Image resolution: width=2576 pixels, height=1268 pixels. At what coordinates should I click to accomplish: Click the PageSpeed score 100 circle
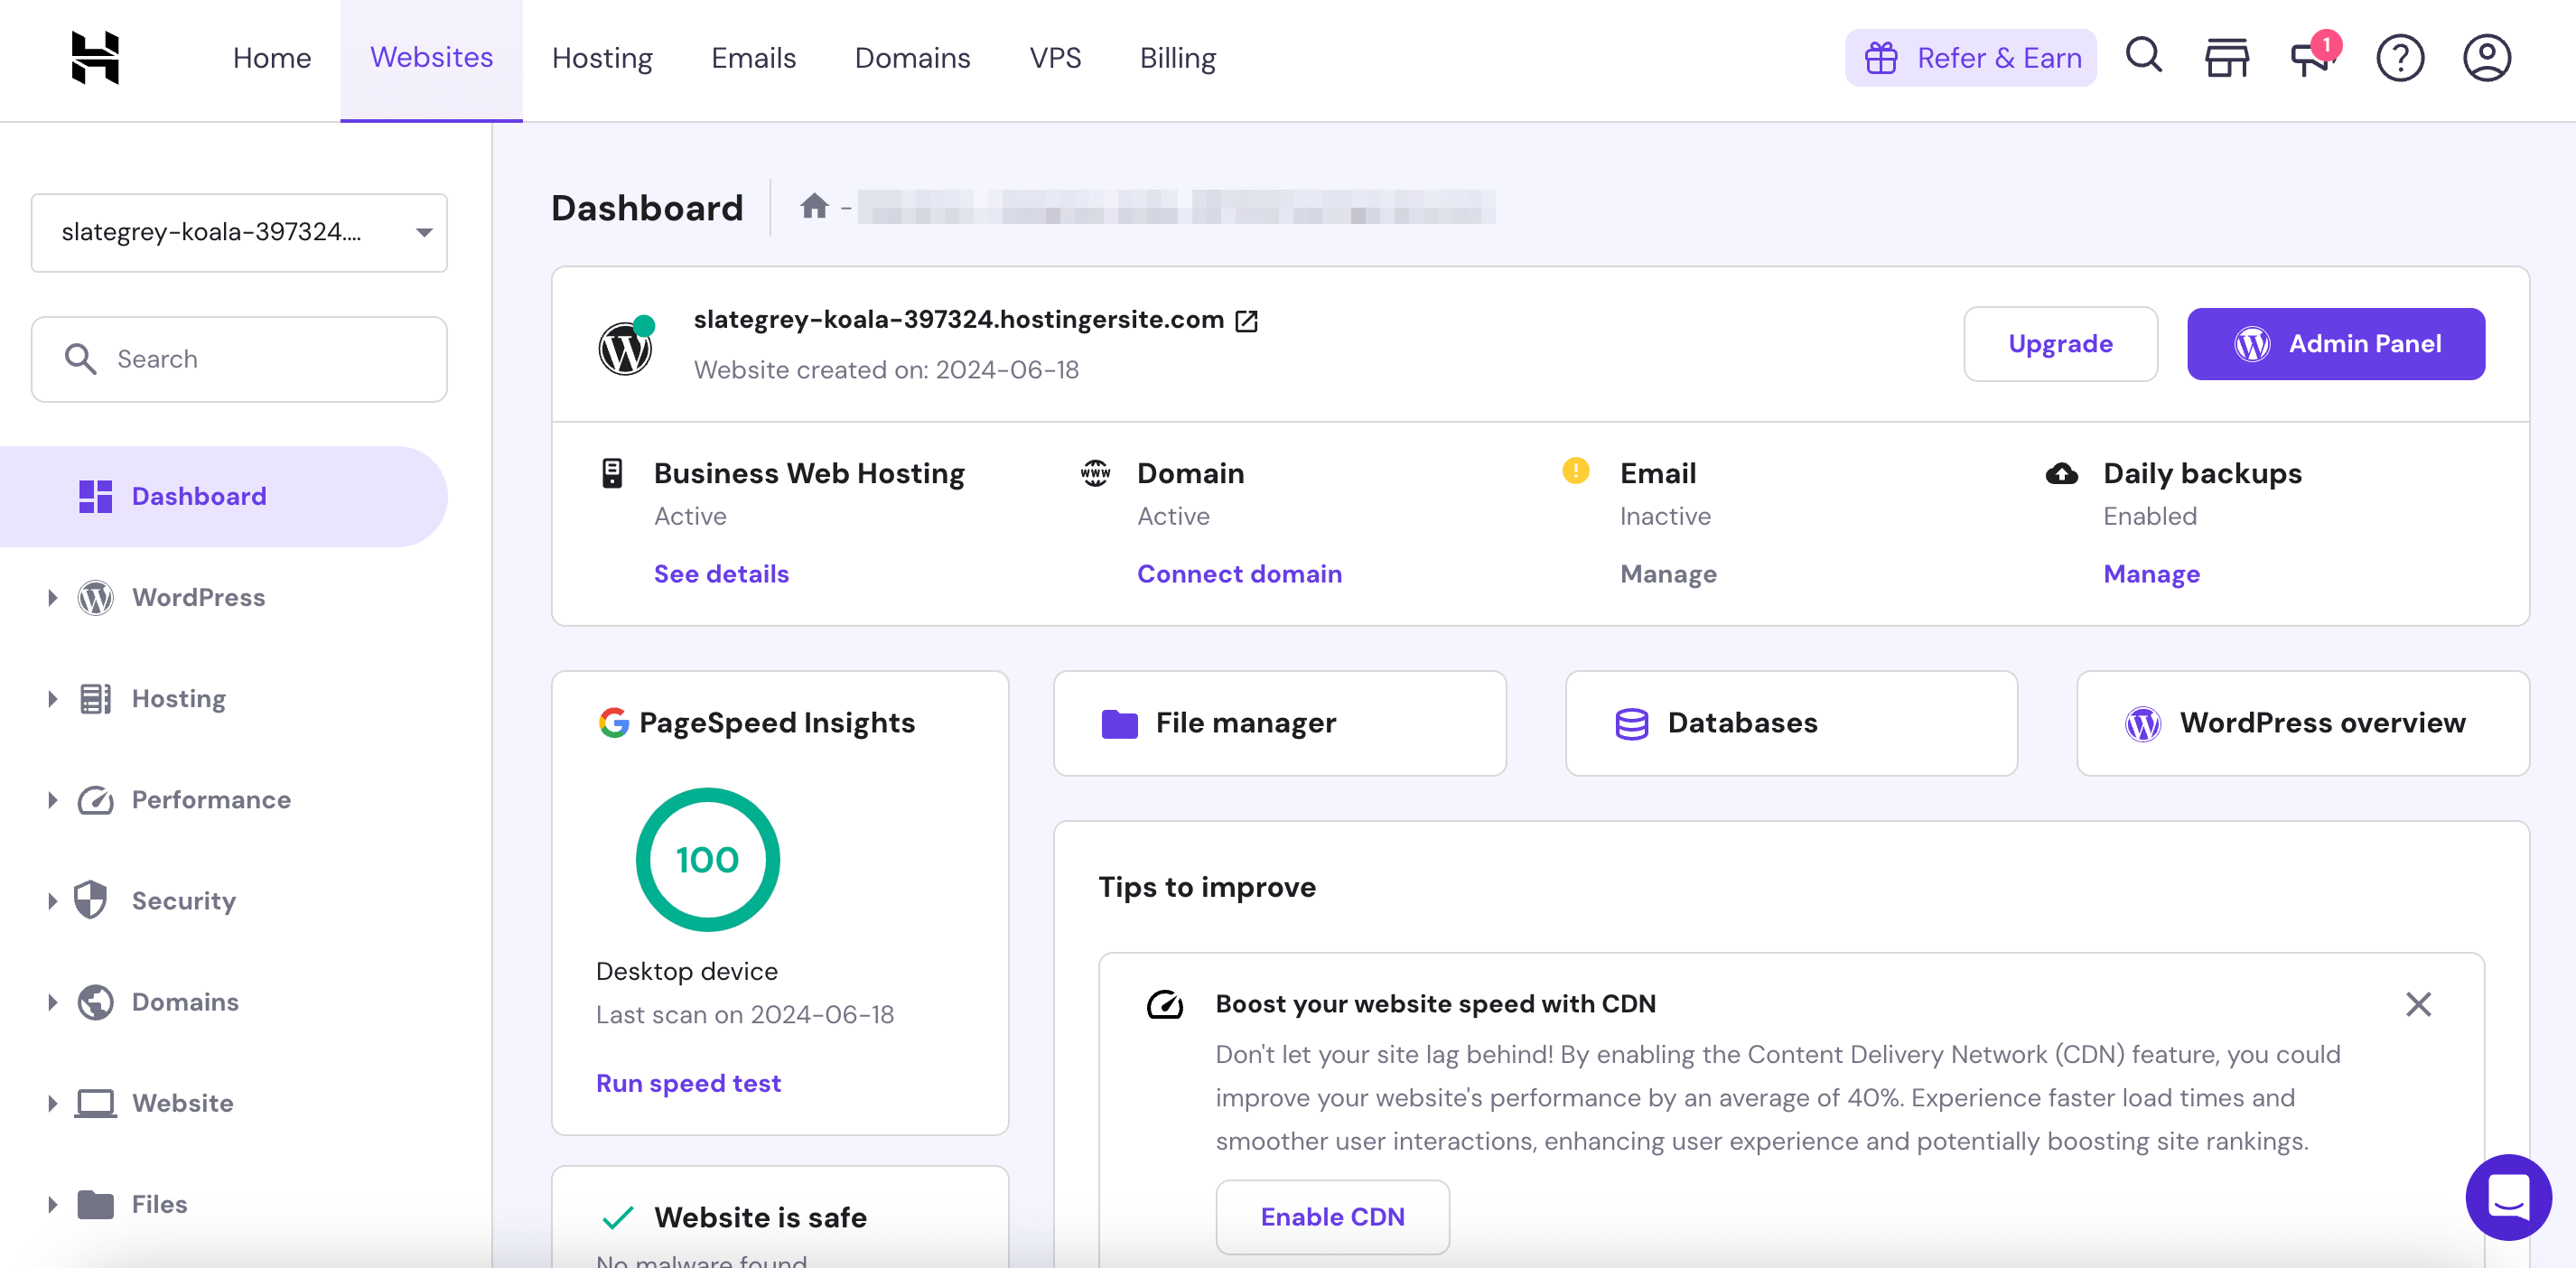[707, 860]
